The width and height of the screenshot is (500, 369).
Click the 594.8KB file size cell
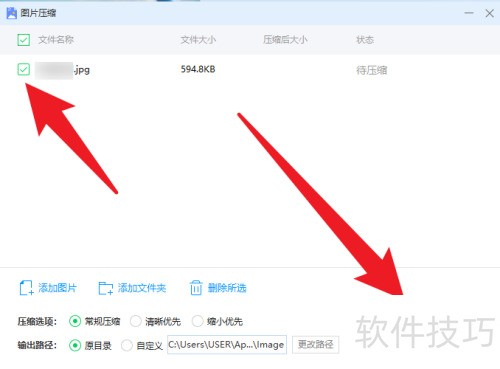point(198,69)
